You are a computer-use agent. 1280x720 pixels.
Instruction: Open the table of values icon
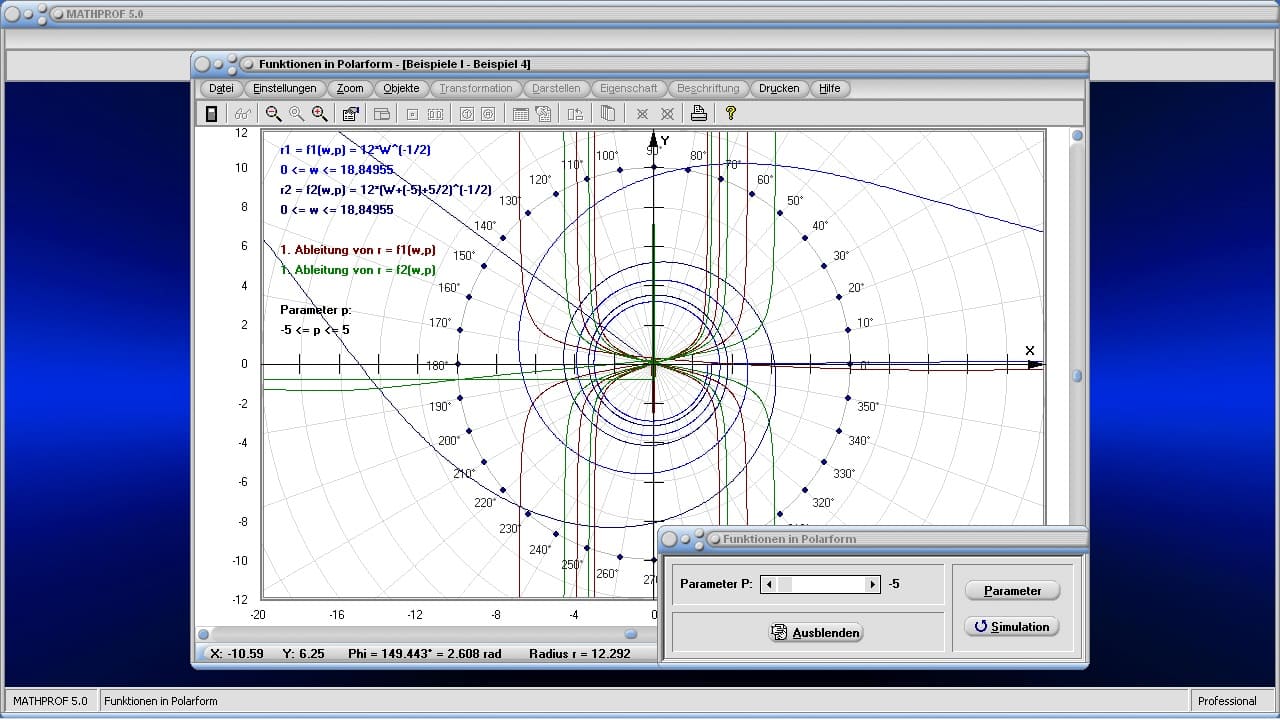pyautogui.click(x=520, y=114)
